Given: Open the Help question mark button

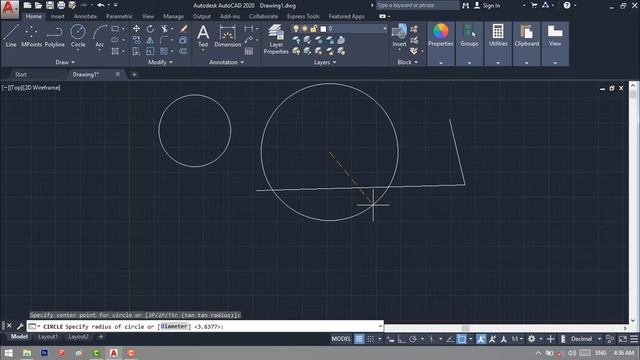Looking at the screenshot, I should 567,5.
